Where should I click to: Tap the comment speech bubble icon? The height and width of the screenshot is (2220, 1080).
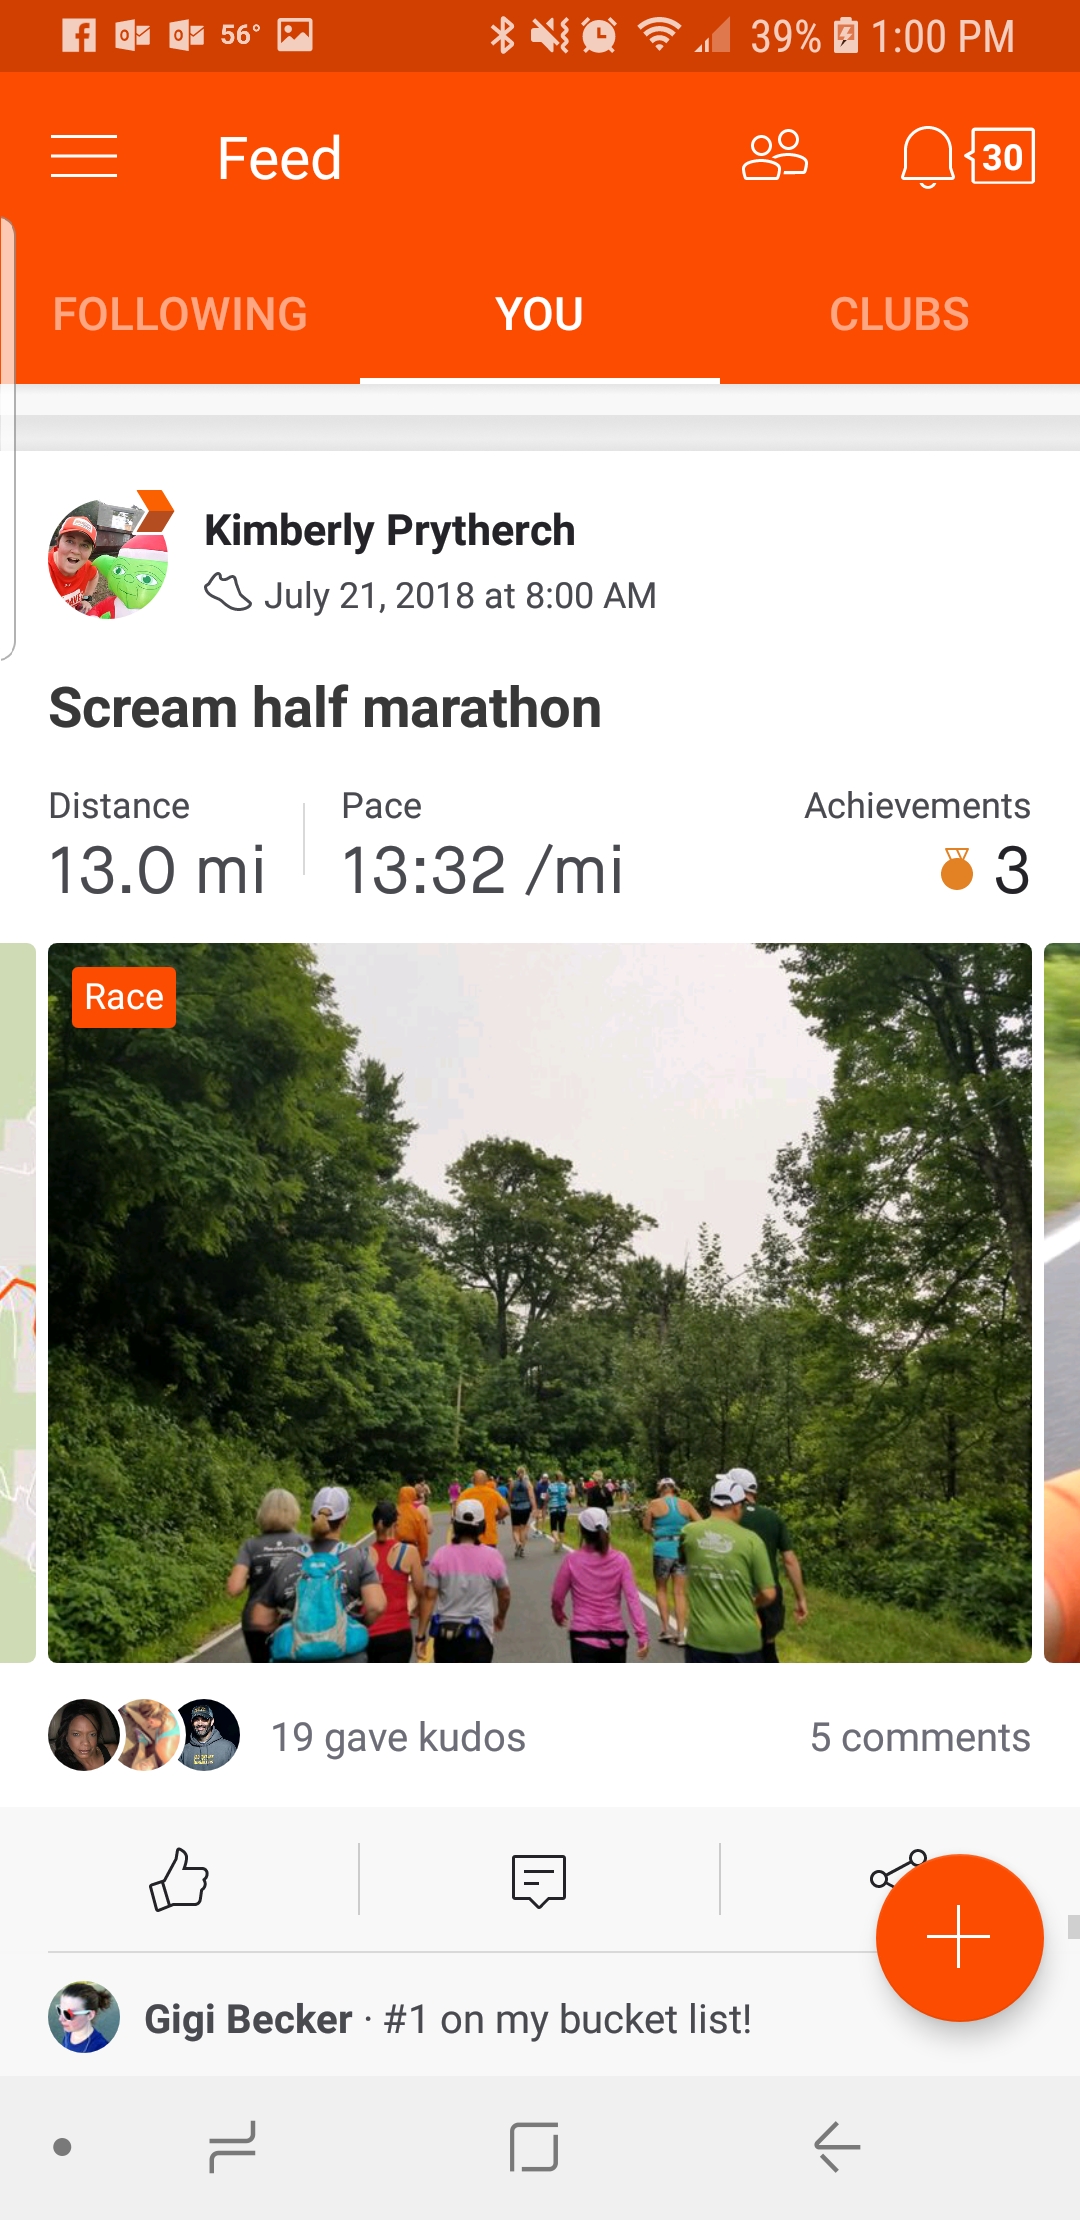(x=539, y=1880)
